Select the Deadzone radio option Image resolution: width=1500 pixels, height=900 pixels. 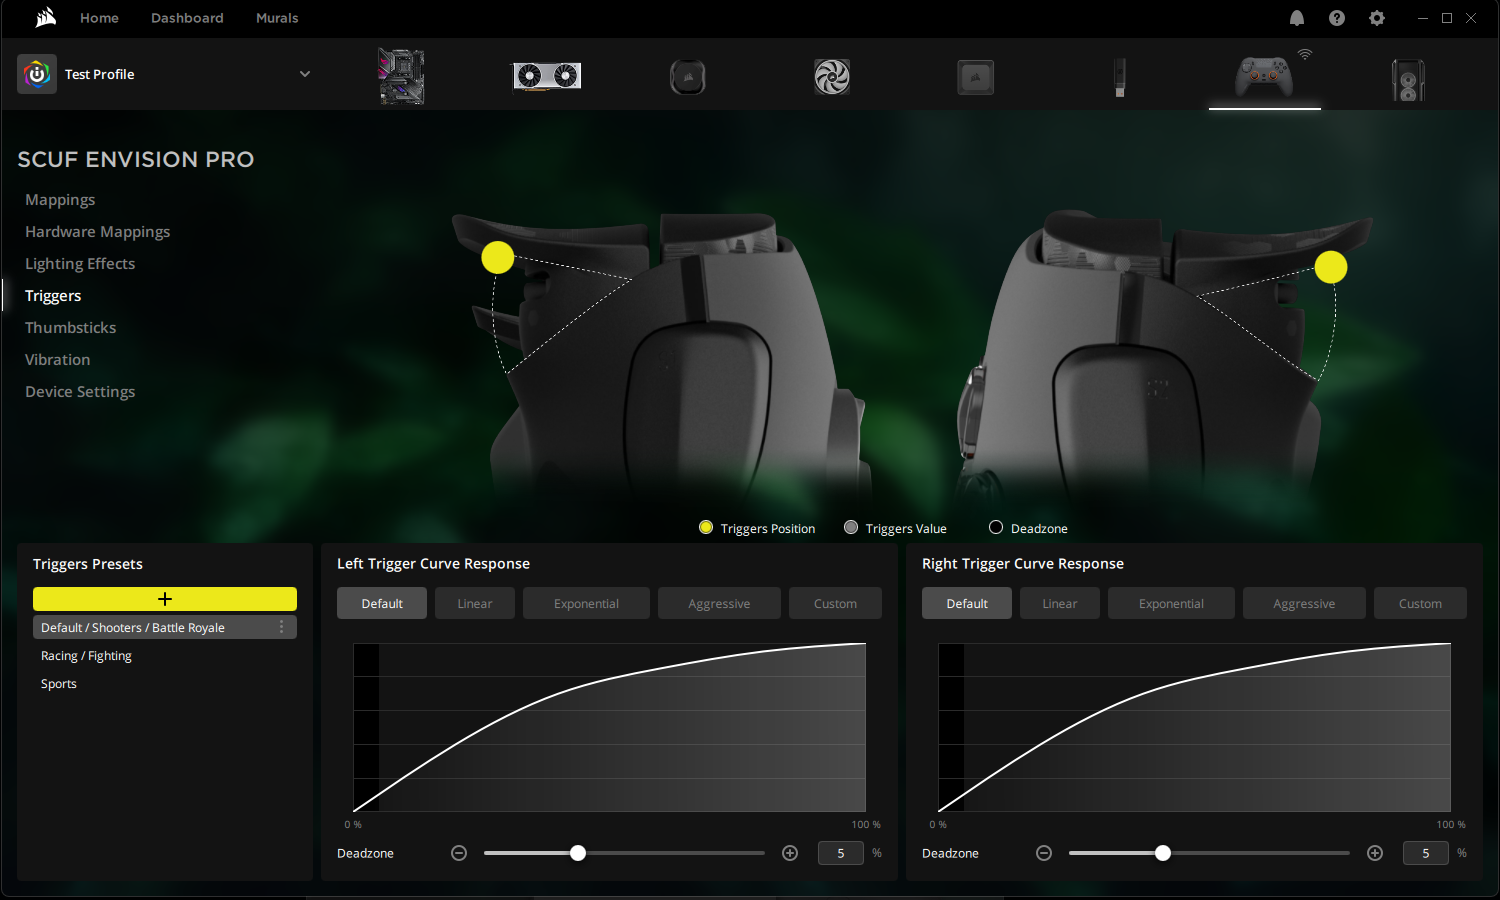pos(996,528)
